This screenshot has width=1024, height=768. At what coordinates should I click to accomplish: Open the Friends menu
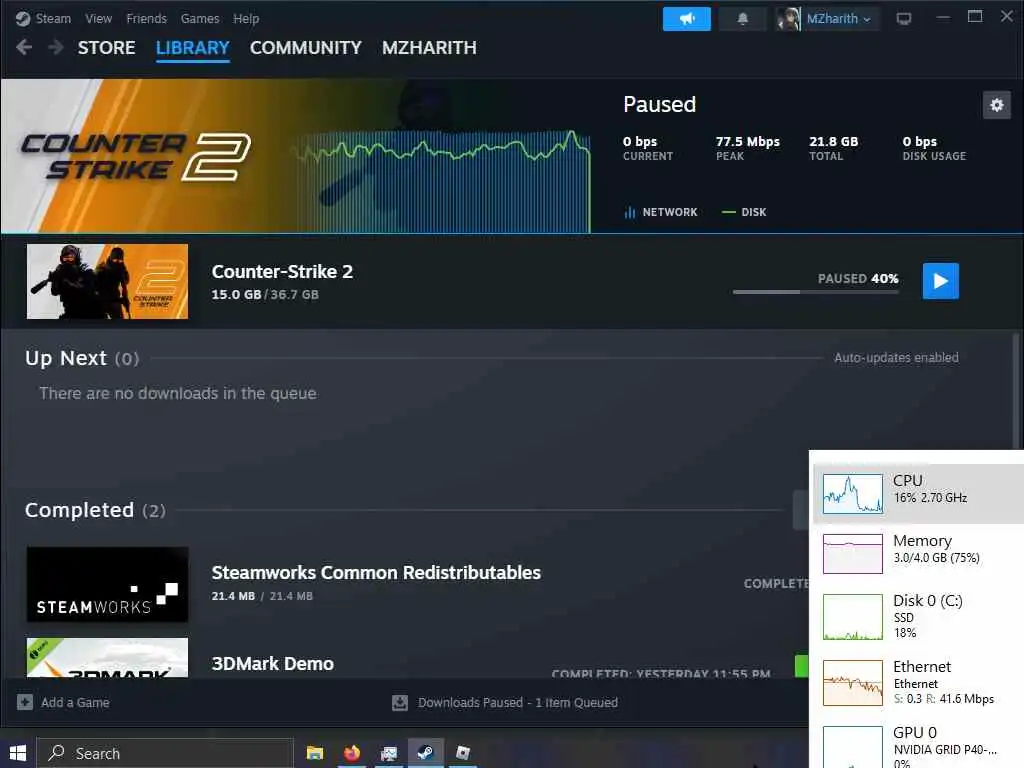click(x=146, y=19)
